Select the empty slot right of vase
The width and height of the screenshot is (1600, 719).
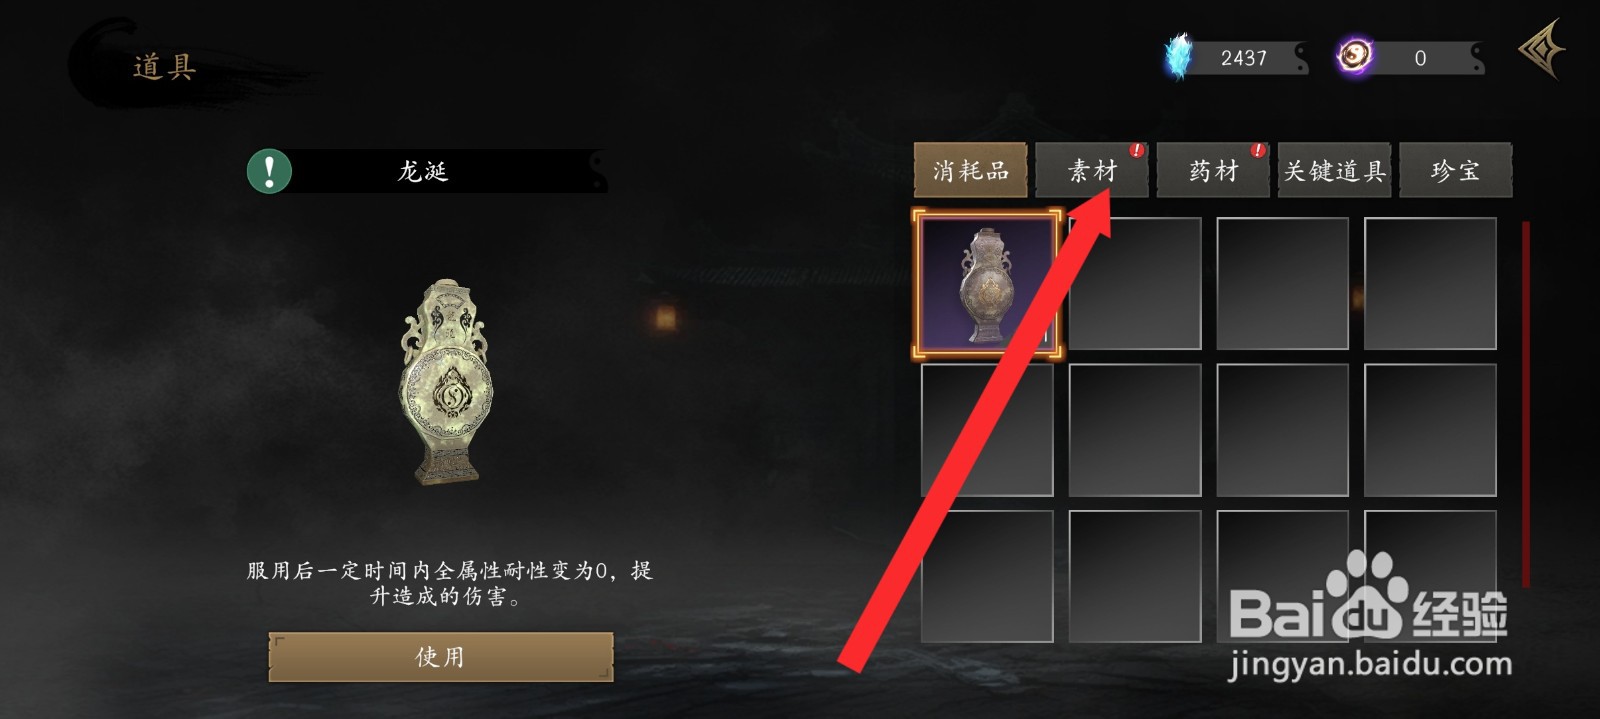[1135, 283]
